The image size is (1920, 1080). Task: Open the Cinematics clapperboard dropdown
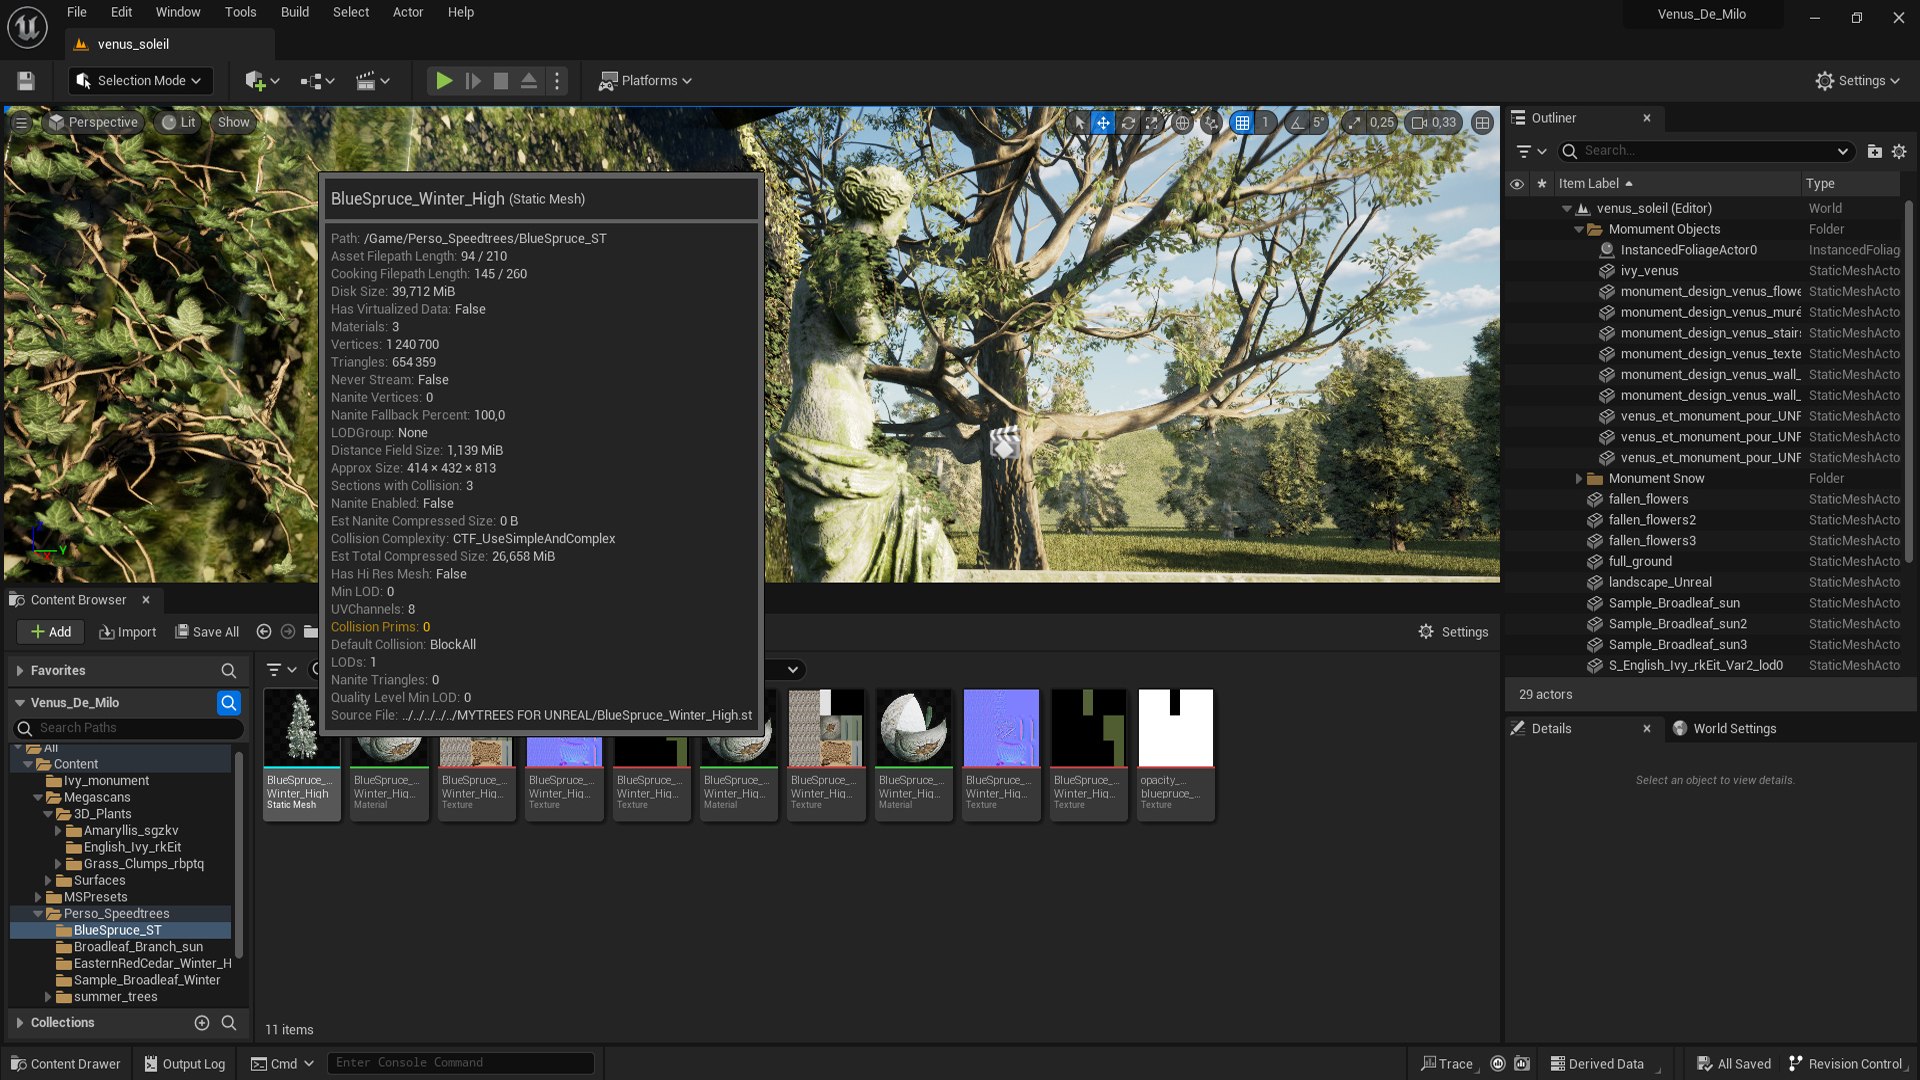coord(372,81)
